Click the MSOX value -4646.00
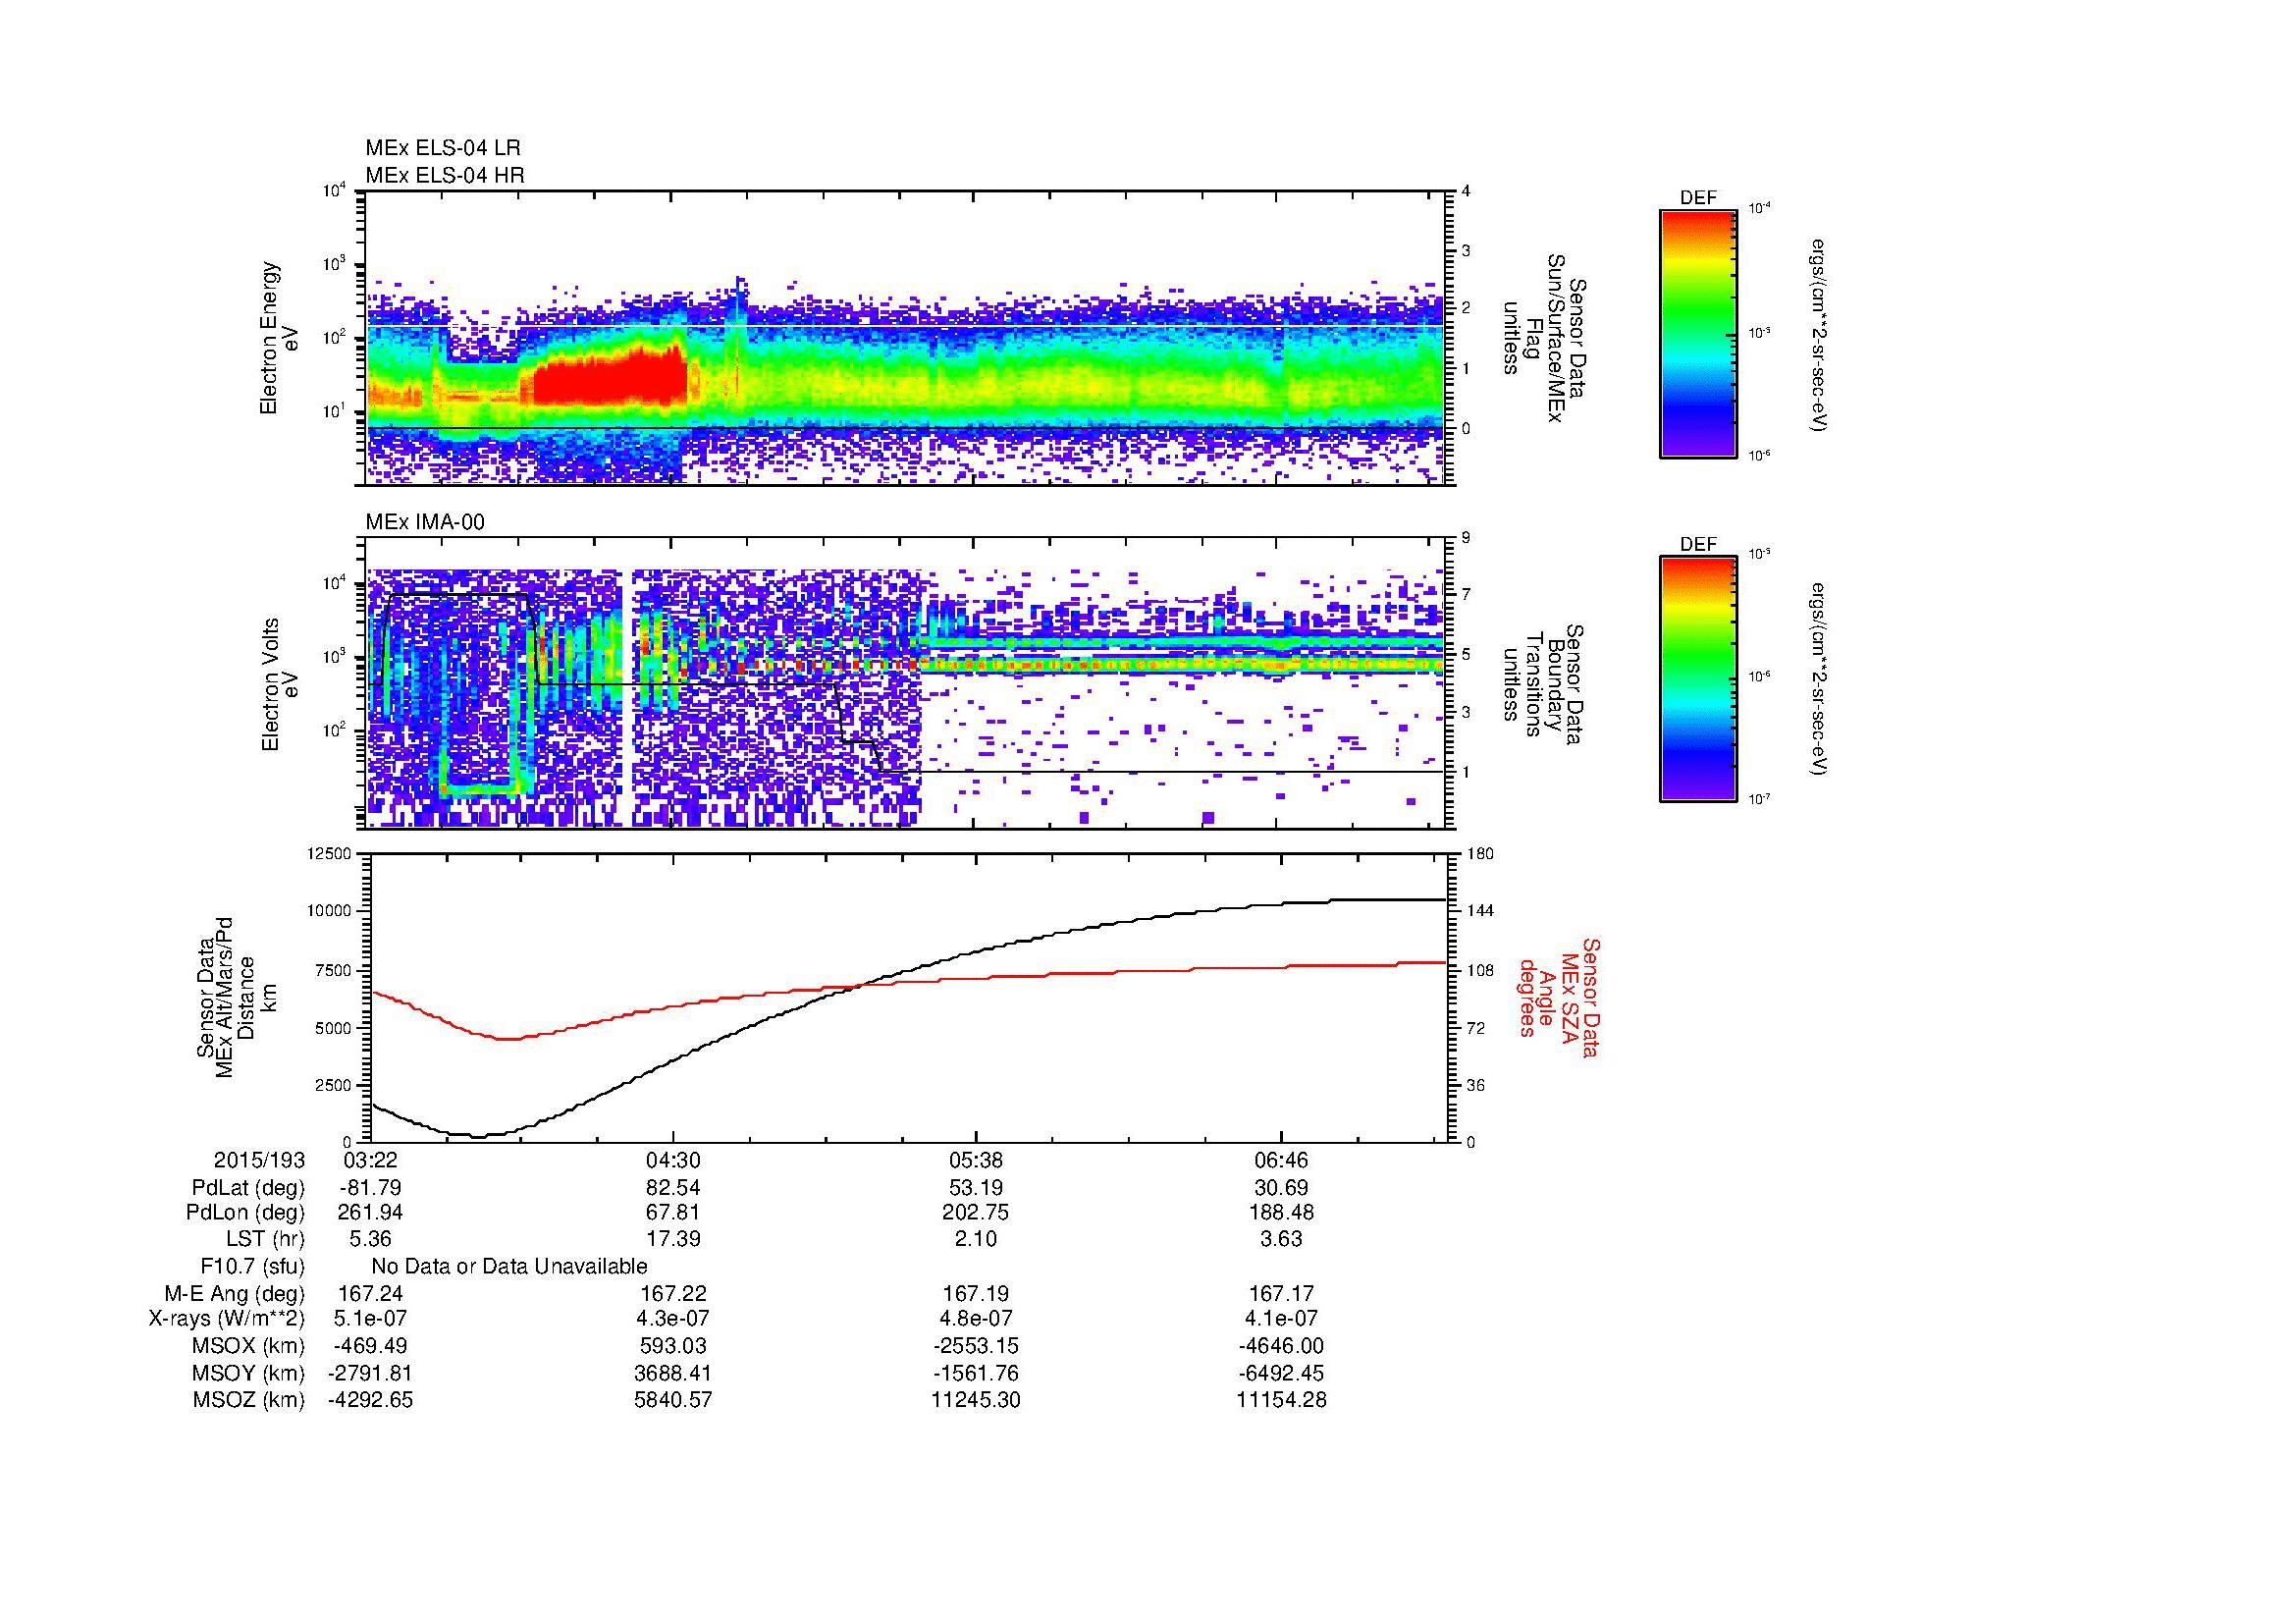The image size is (2296, 1623). pyautogui.click(x=1281, y=1347)
